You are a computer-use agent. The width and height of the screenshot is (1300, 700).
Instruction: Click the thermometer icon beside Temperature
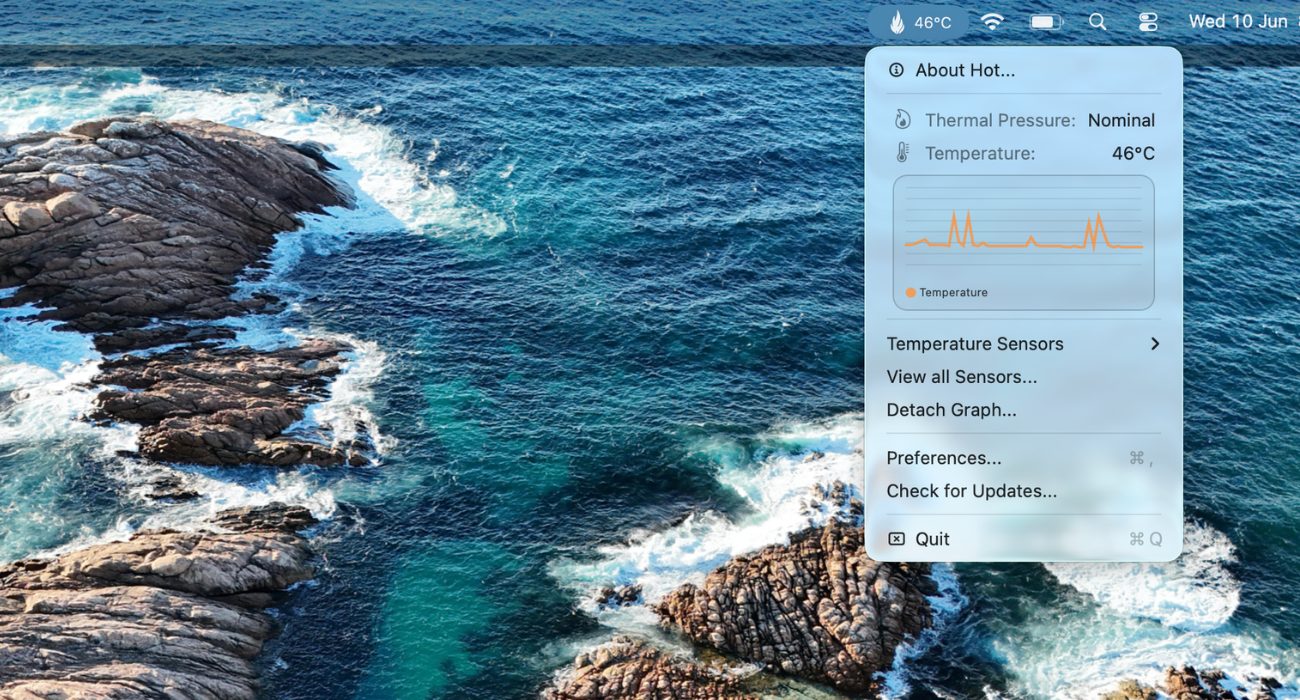902,153
